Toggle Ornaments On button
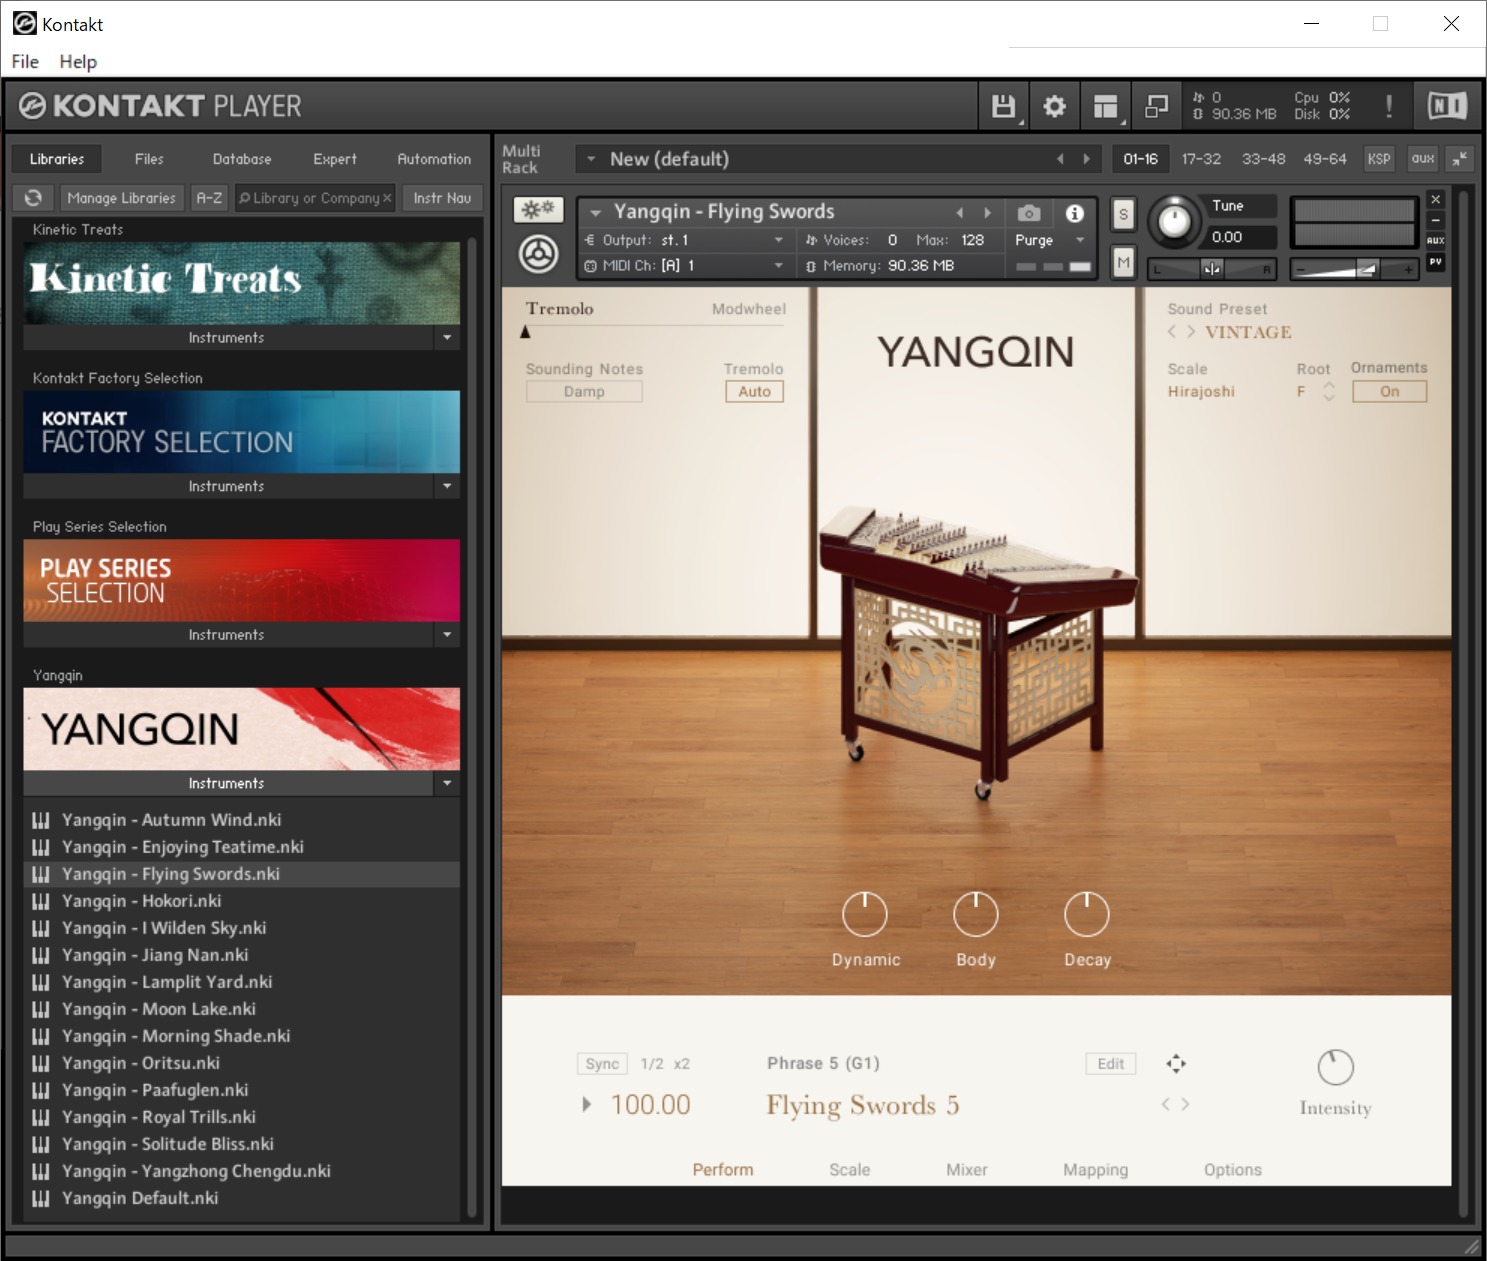The width and height of the screenshot is (1487, 1261). [1389, 392]
